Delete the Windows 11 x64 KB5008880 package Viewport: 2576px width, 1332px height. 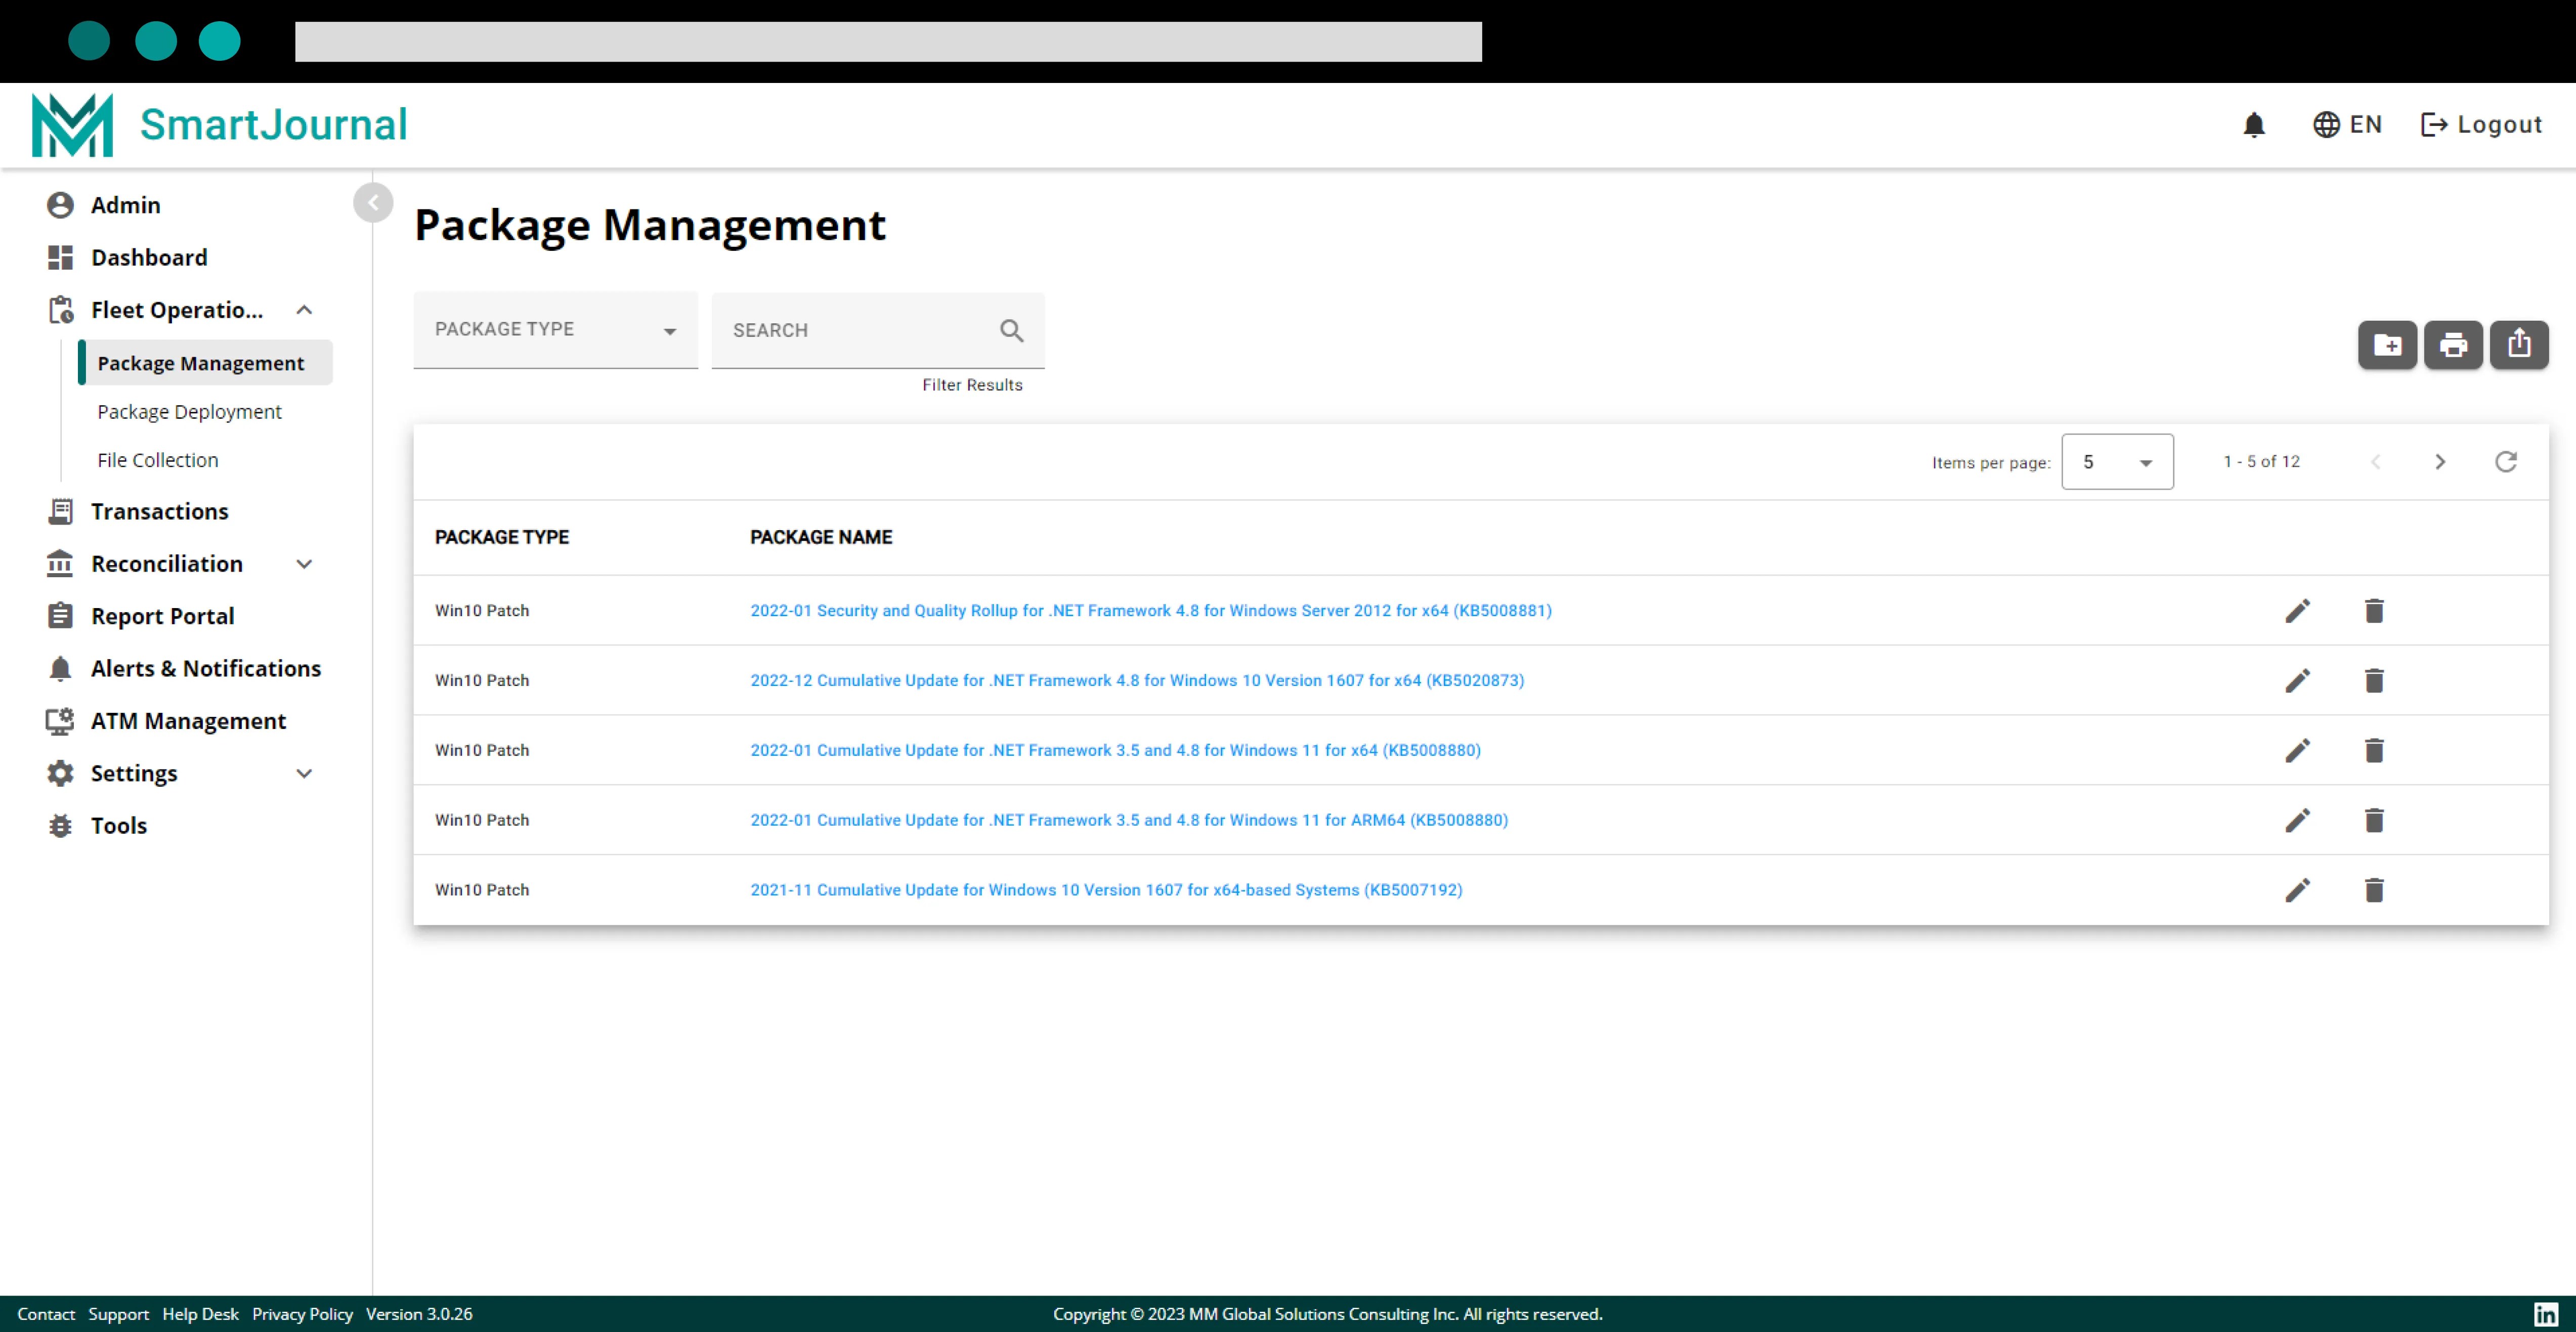tap(2374, 751)
